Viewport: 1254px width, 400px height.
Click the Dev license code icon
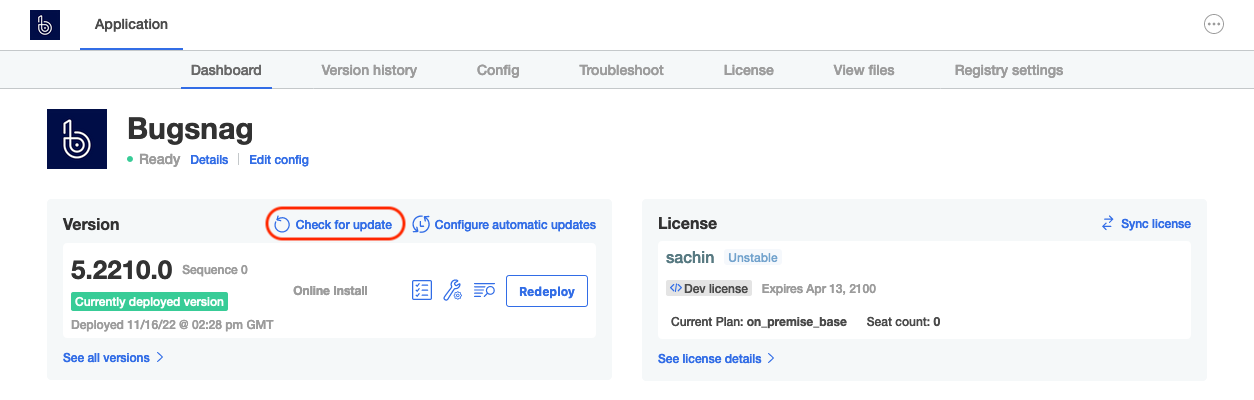[675, 288]
